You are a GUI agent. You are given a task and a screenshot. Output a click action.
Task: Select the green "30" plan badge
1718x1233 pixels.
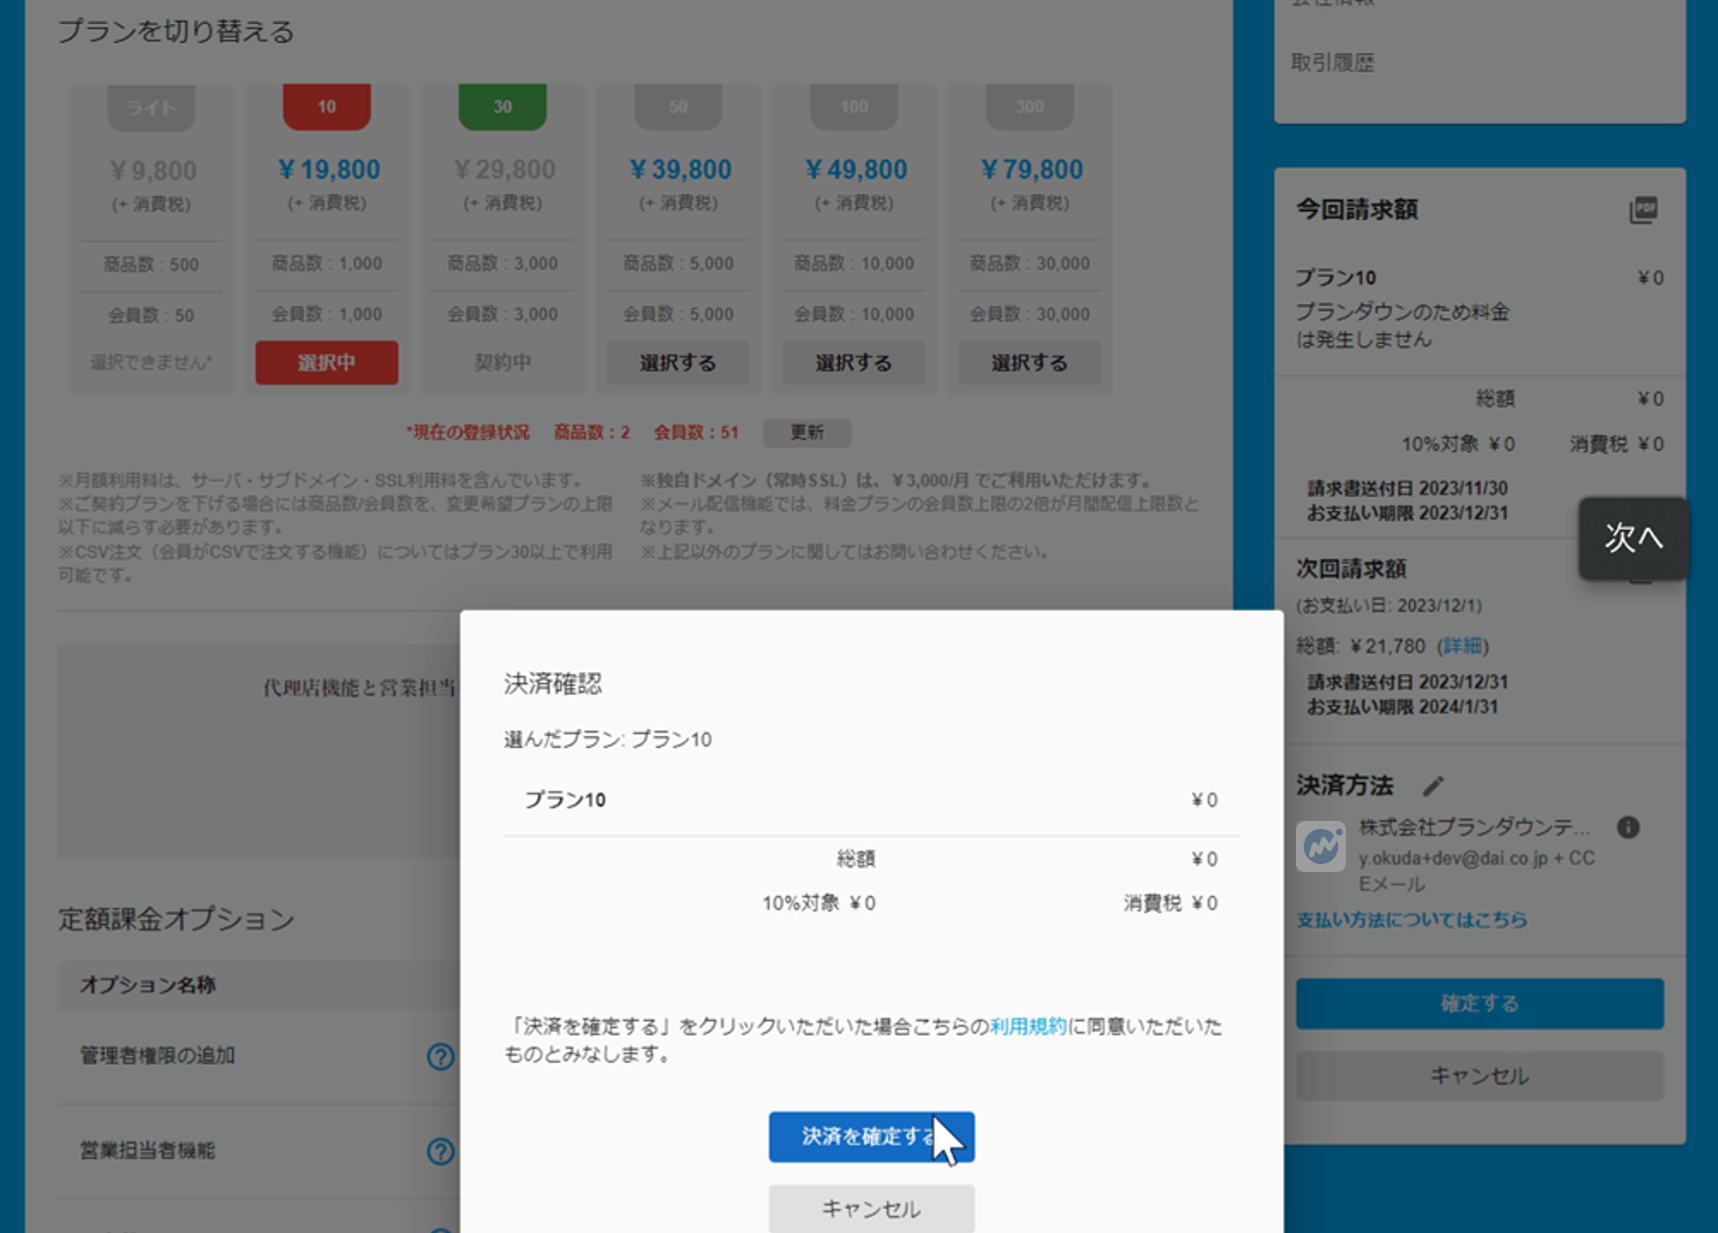pos(502,107)
